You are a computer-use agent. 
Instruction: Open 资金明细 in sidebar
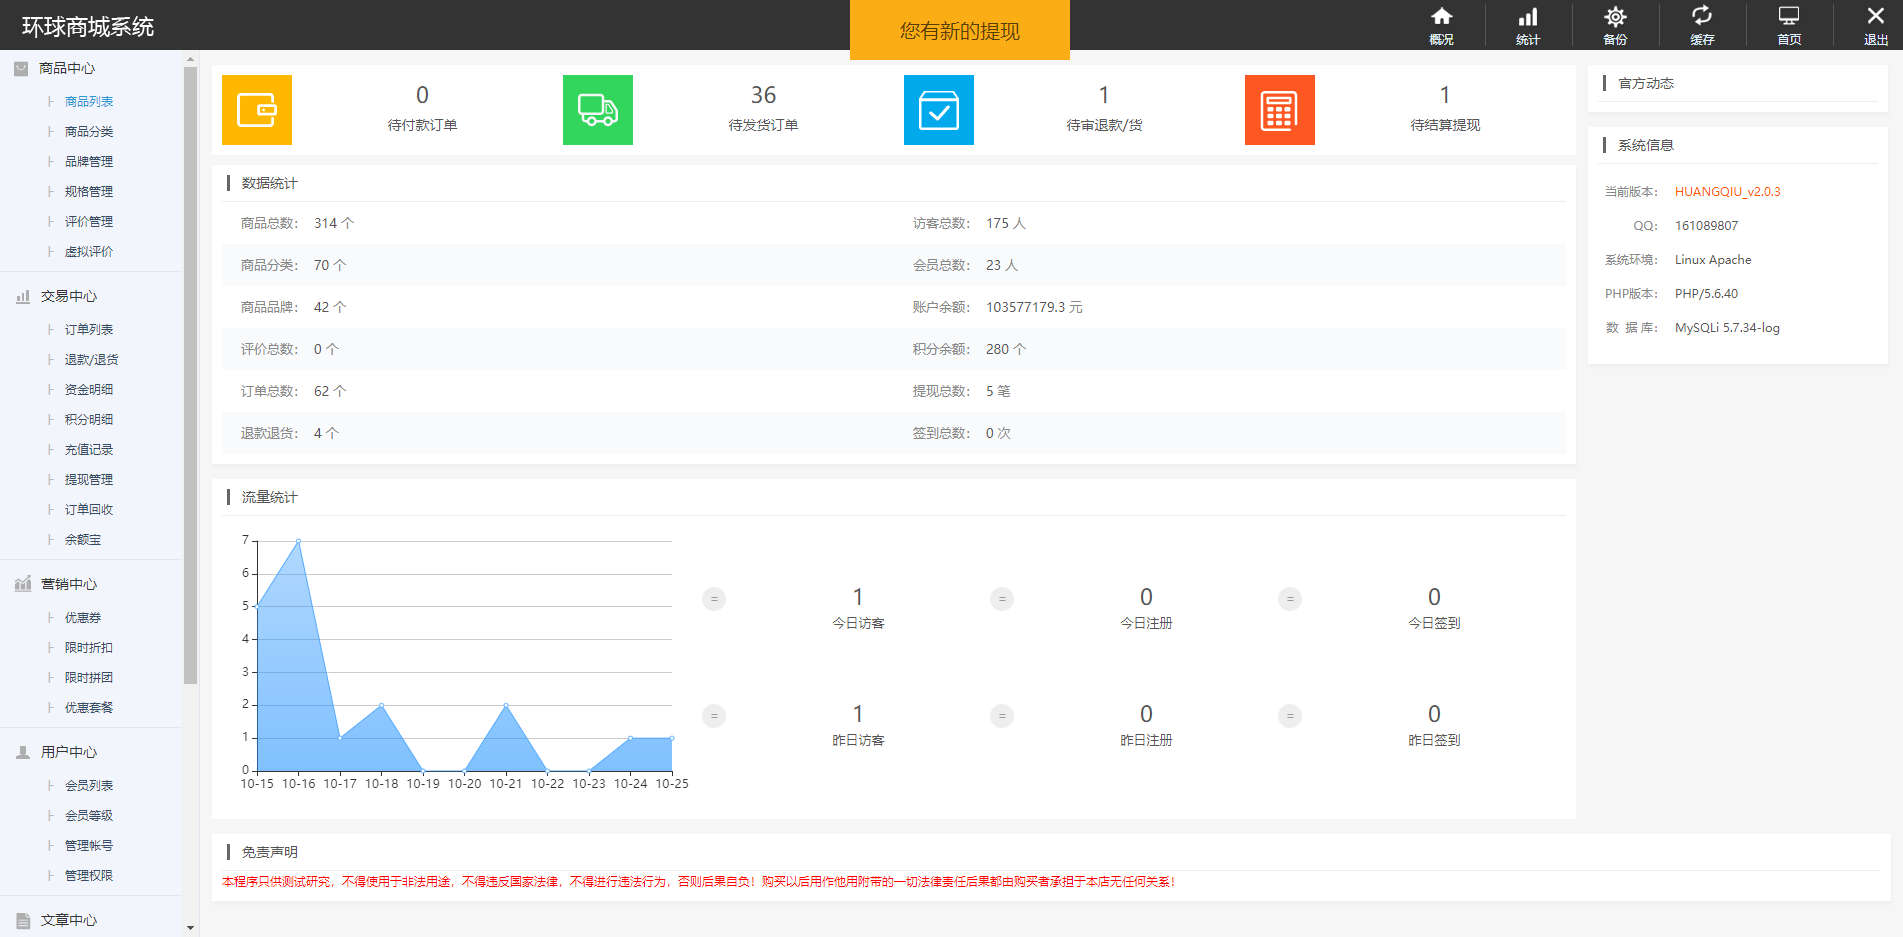pos(89,390)
